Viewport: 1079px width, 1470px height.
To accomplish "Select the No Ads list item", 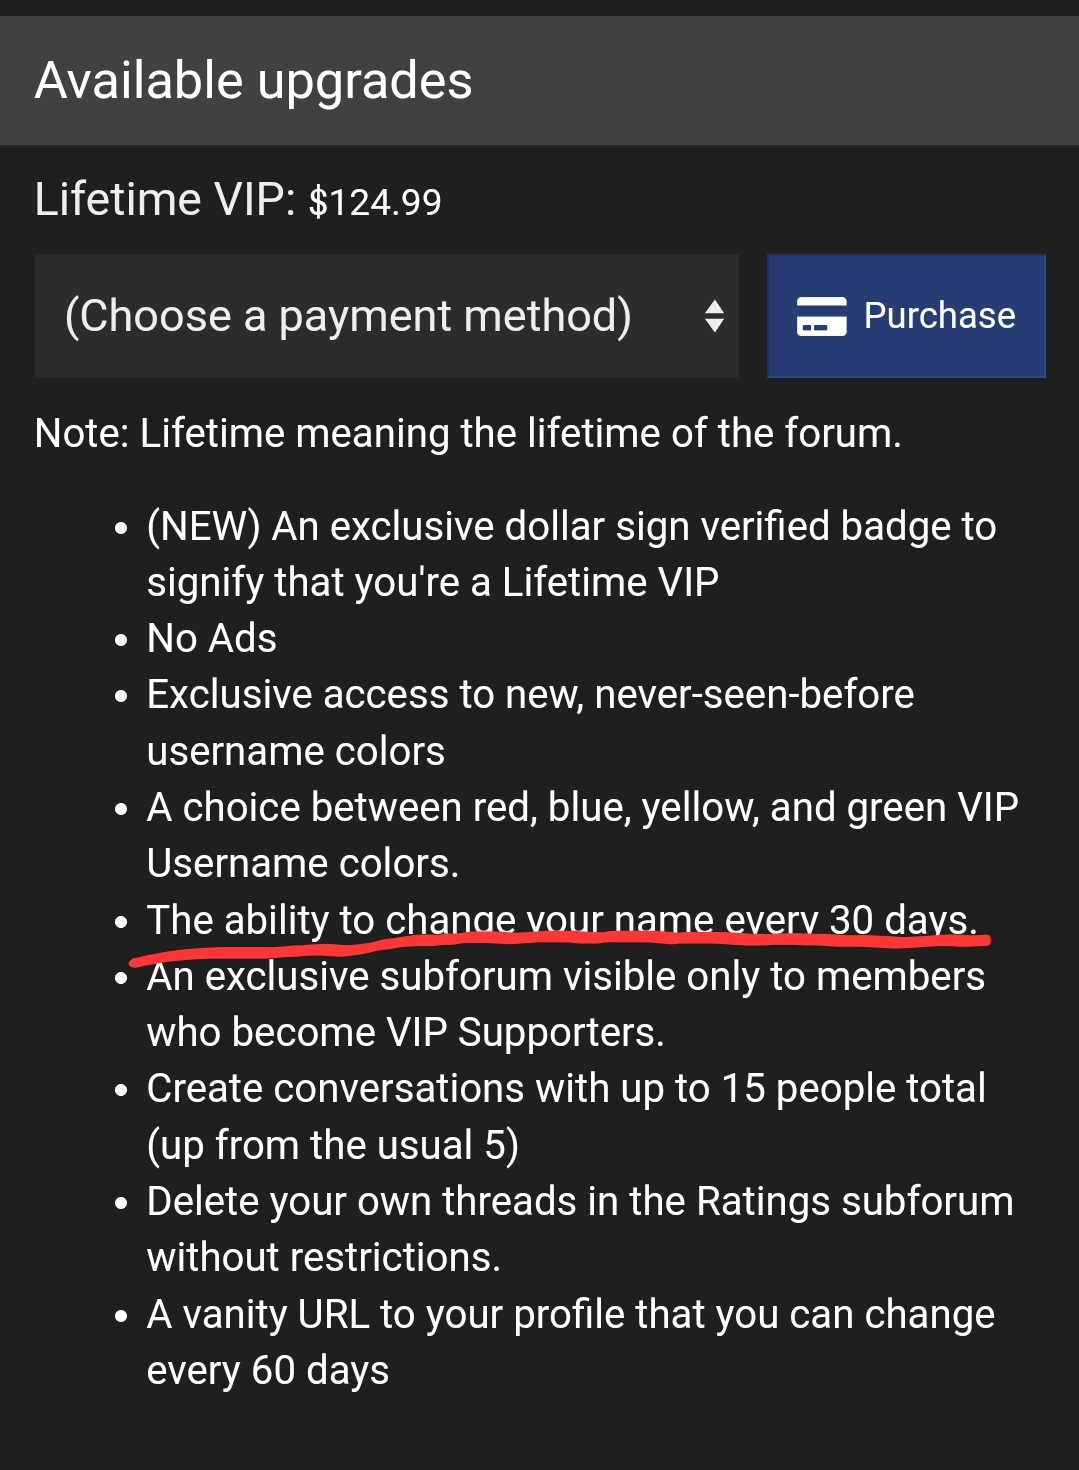I will tap(211, 638).
